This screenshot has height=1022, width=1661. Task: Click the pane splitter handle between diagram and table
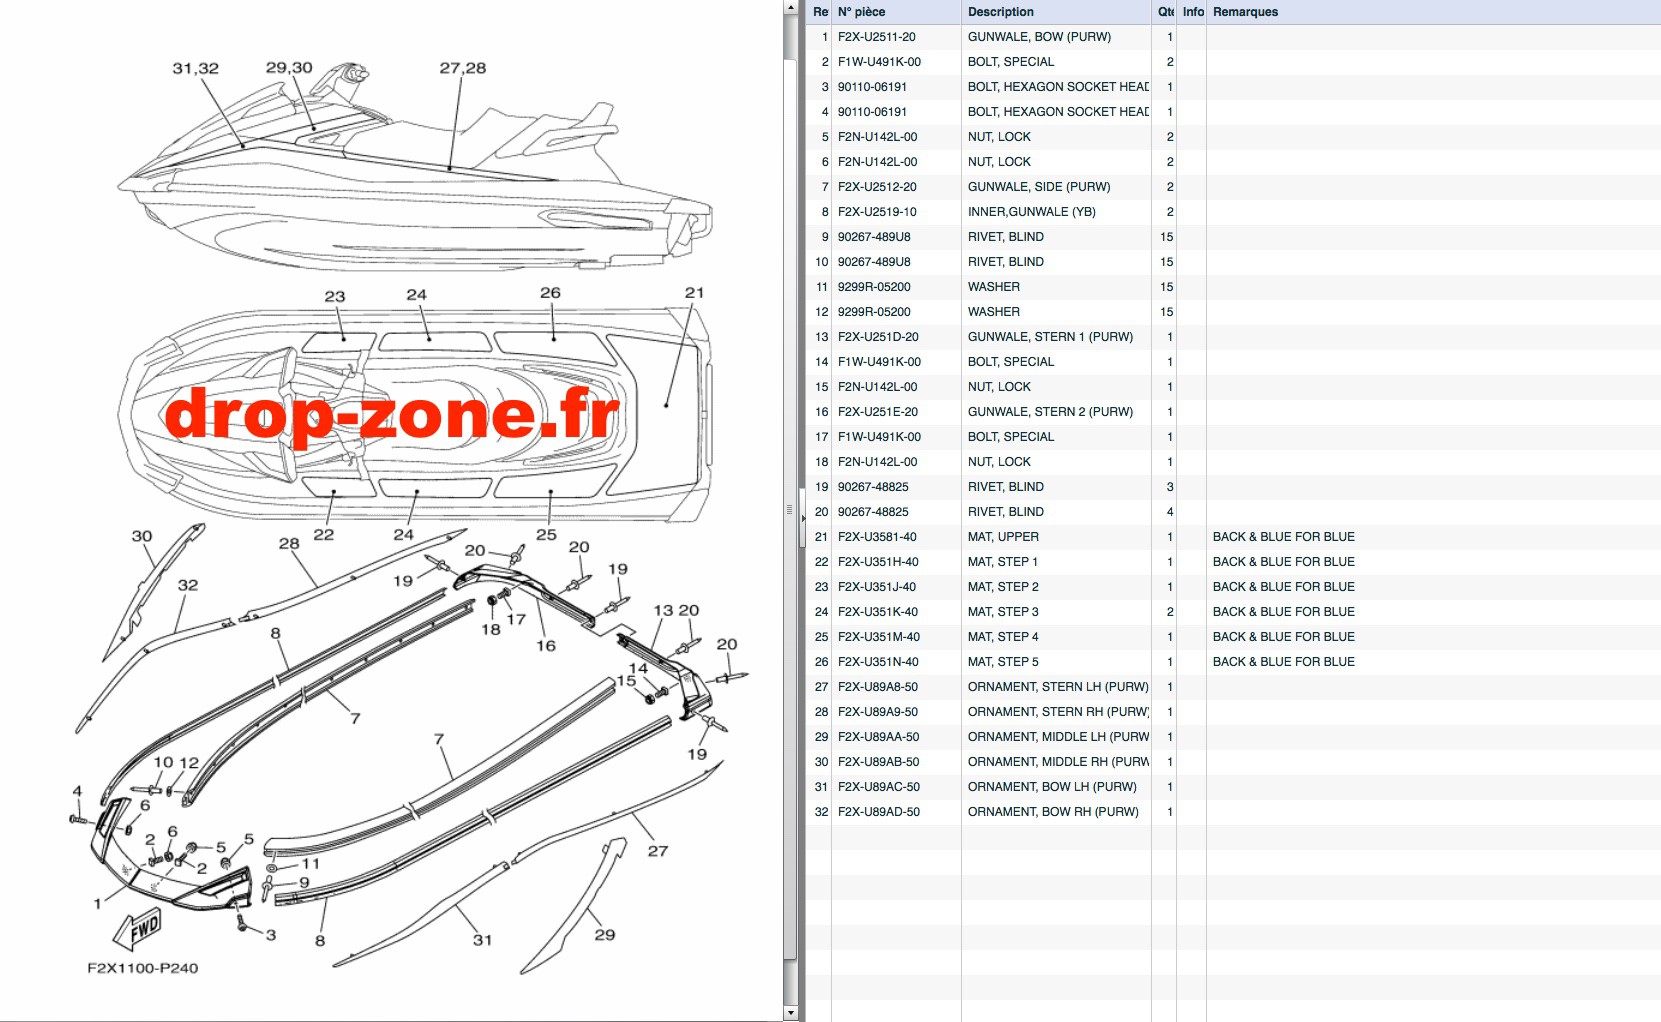pyautogui.click(x=802, y=510)
